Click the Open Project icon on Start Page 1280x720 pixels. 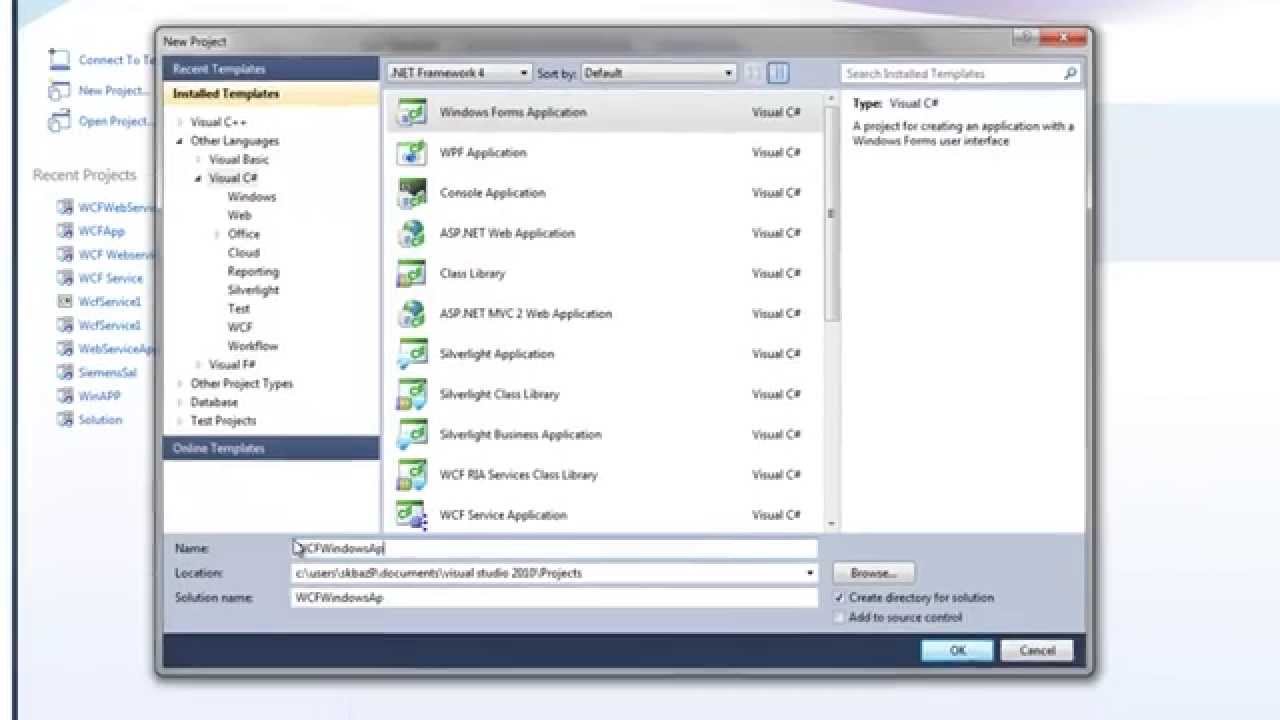(x=60, y=121)
